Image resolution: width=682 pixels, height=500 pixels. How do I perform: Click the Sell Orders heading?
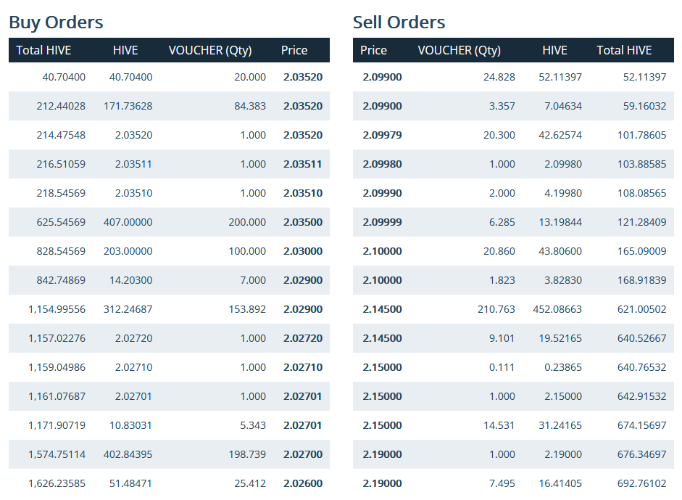(x=399, y=22)
